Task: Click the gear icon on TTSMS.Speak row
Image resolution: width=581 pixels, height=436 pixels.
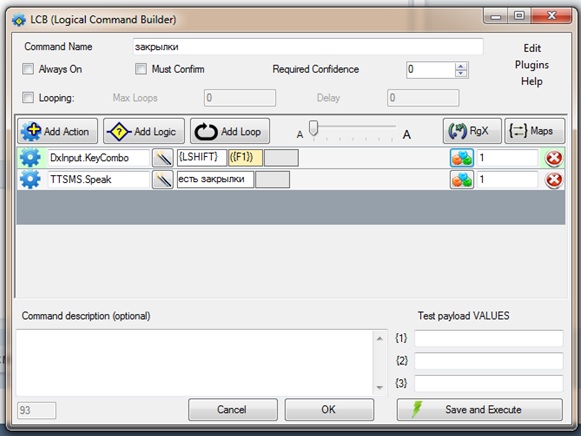Action: click(30, 180)
